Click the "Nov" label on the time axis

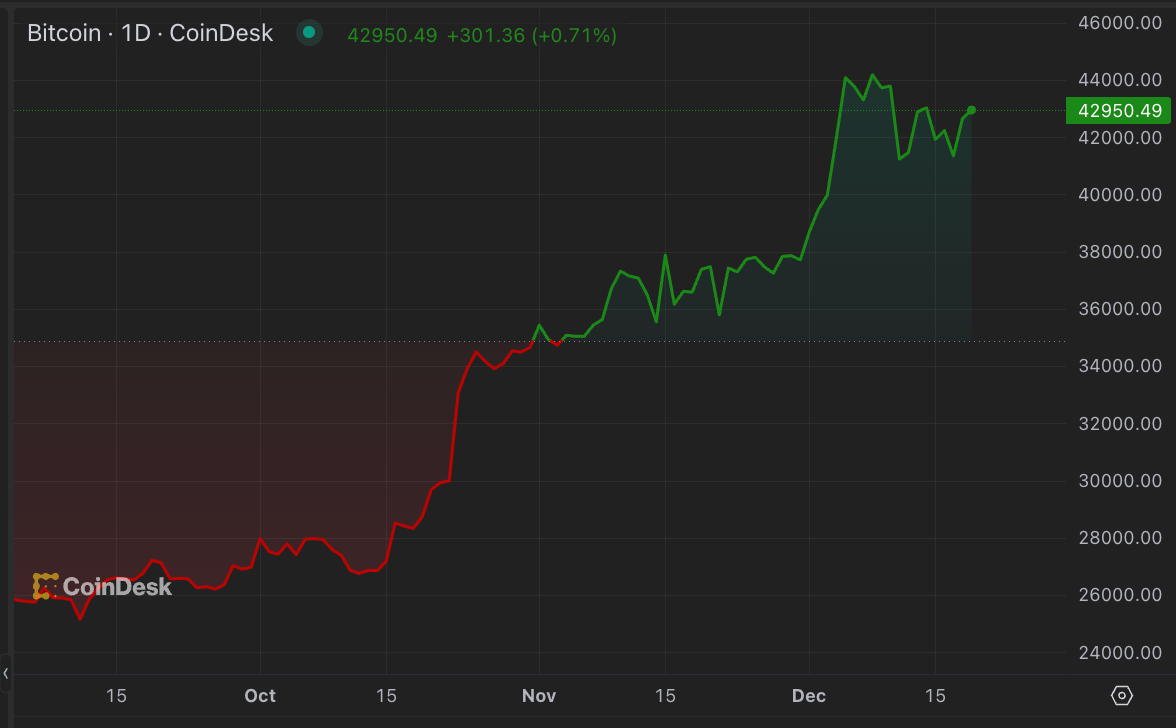pos(539,695)
